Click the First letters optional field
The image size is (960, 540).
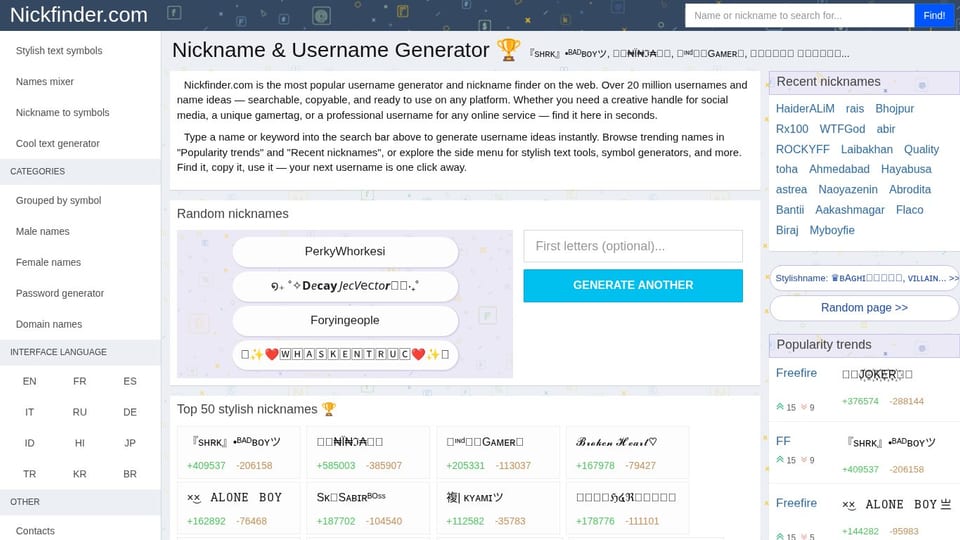click(633, 246)
